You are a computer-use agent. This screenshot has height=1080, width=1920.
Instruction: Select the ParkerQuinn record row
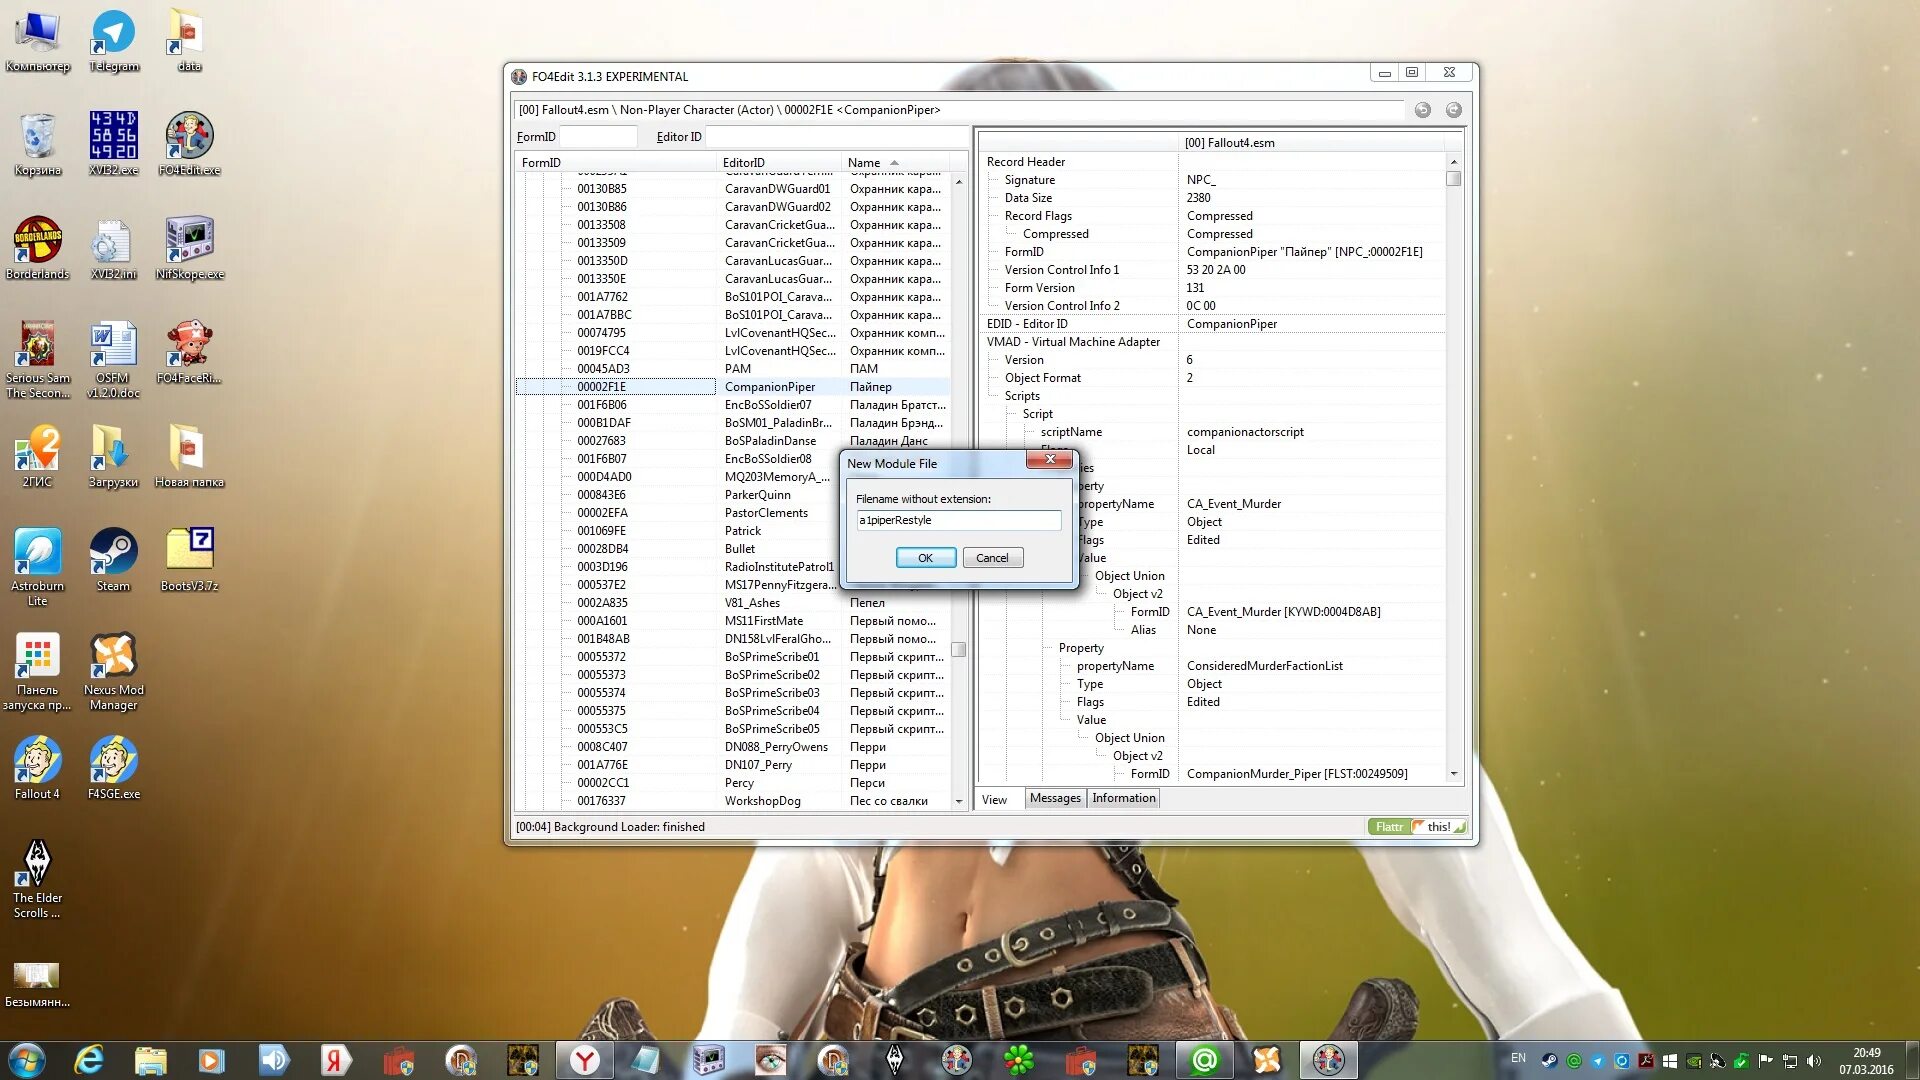click(733, 495)
